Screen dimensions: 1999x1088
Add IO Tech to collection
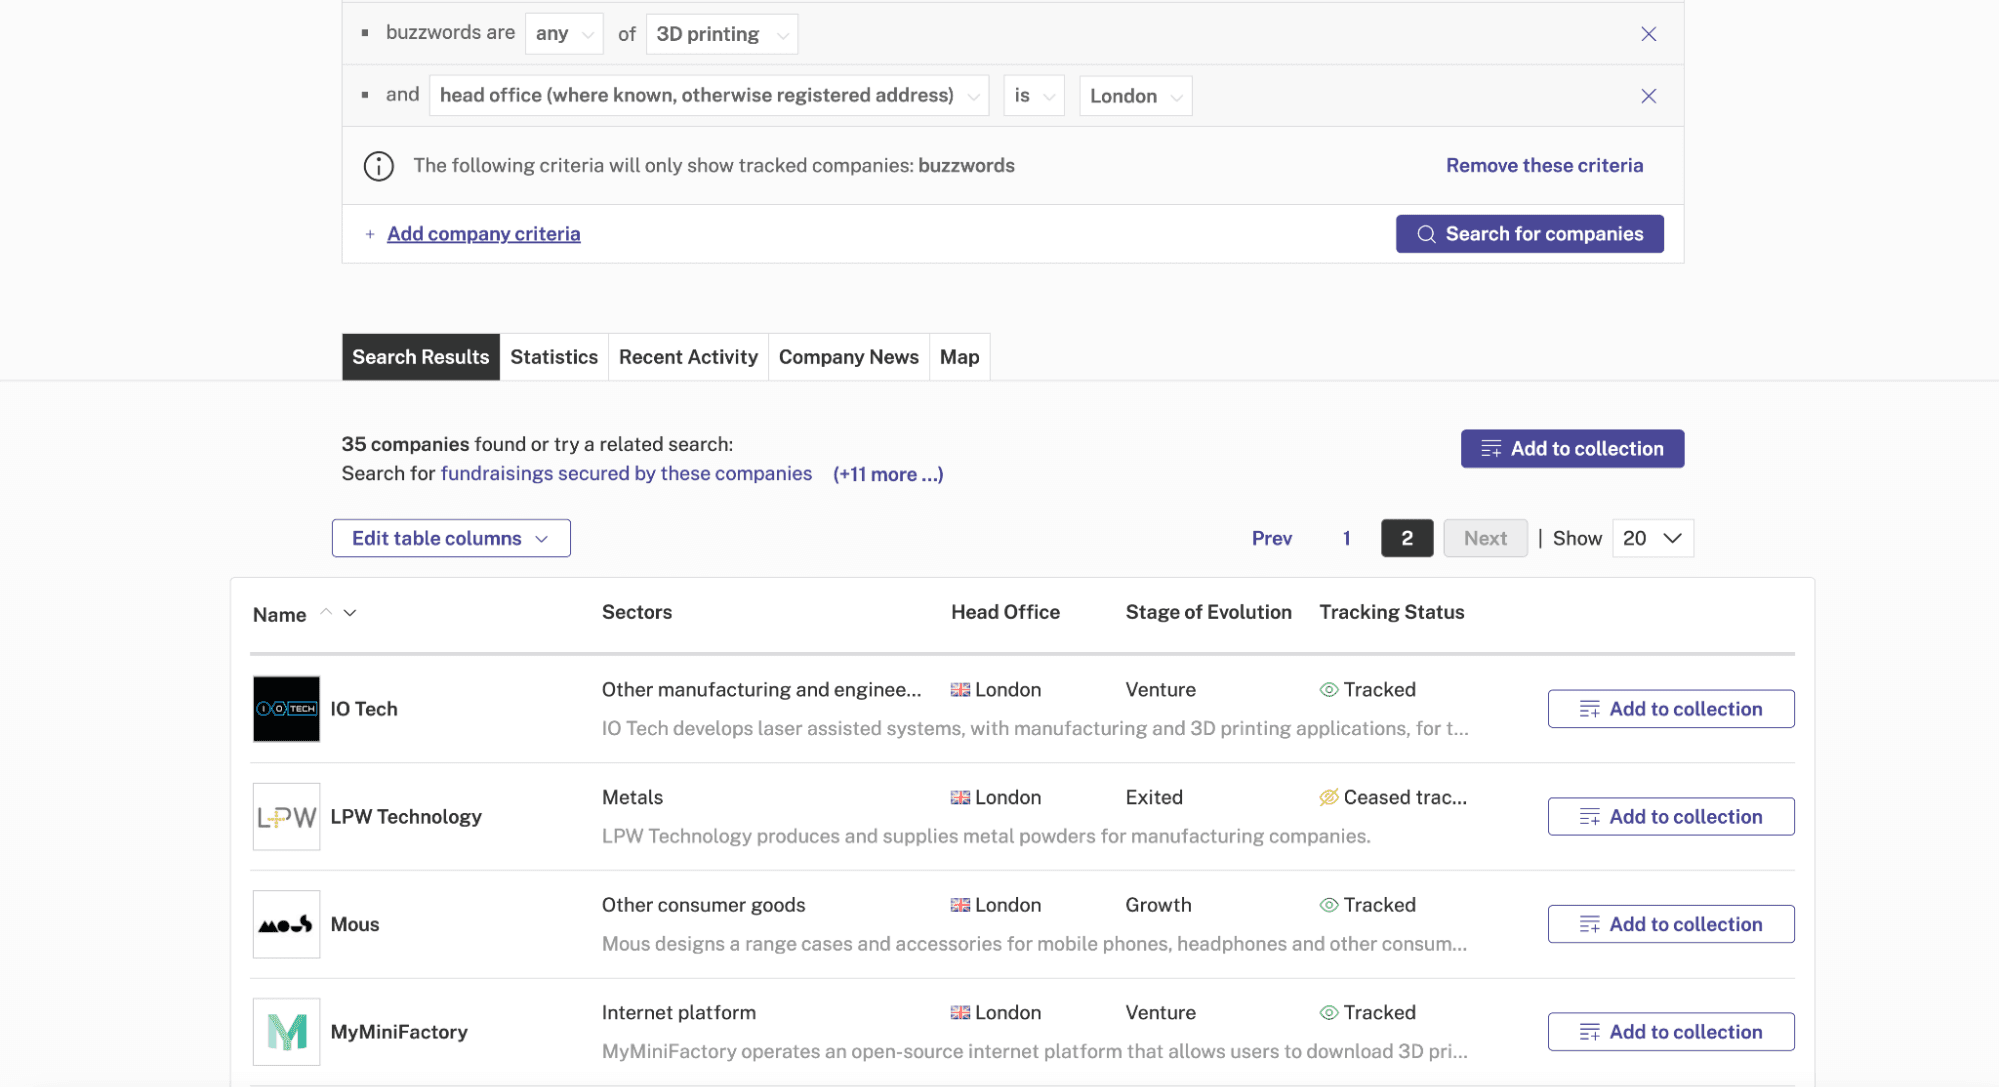click(x=1671, y=709)
